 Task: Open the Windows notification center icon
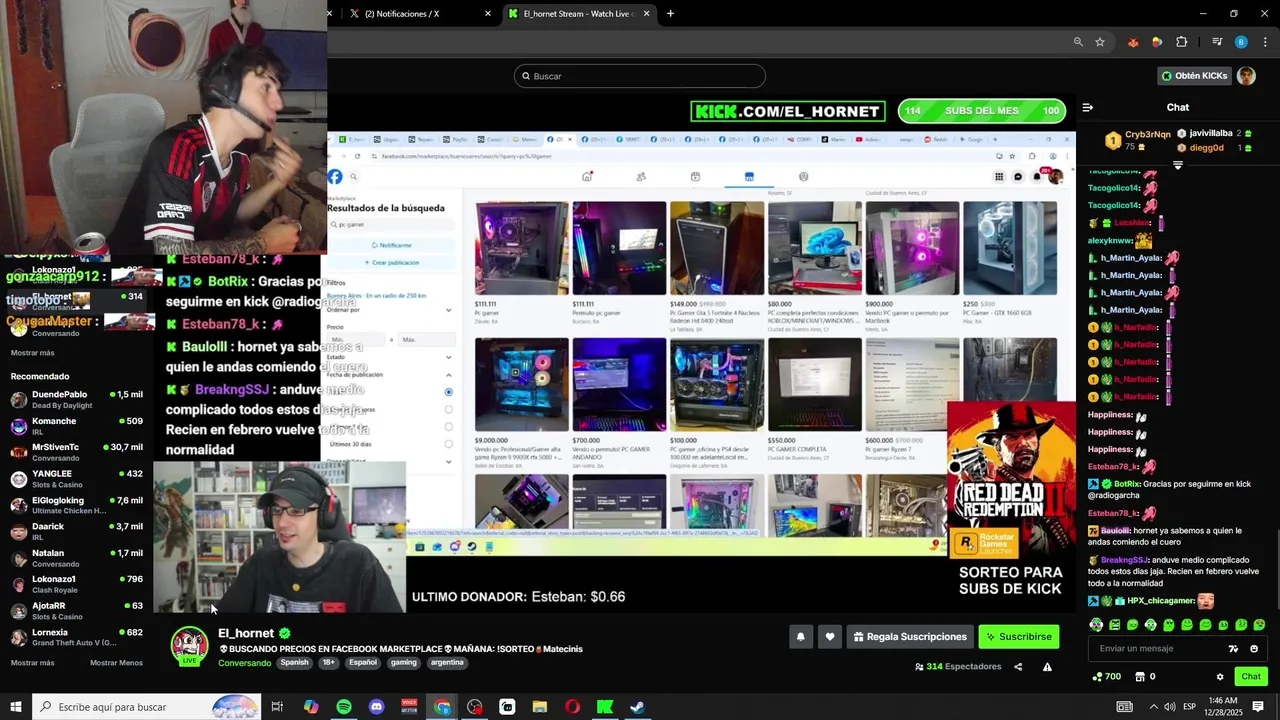1258,707
